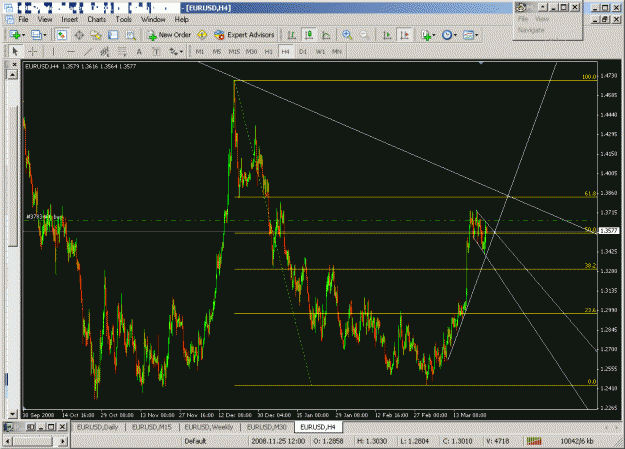This screenshot has width=625, height=449.
Task: Pick the Horizontal Line drawing tool
Action: [71, 51]
